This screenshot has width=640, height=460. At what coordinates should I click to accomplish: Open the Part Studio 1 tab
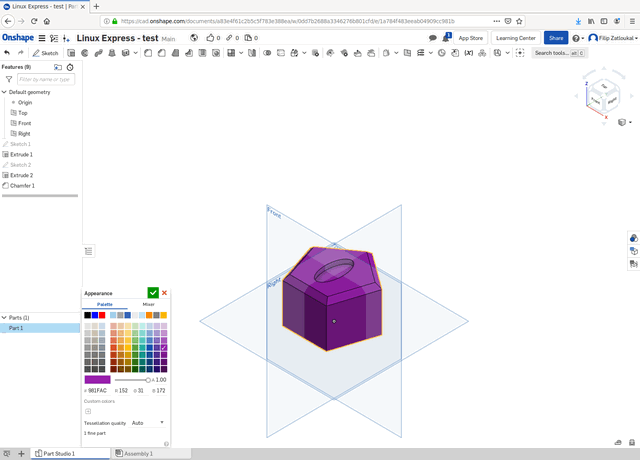(71, 453)
